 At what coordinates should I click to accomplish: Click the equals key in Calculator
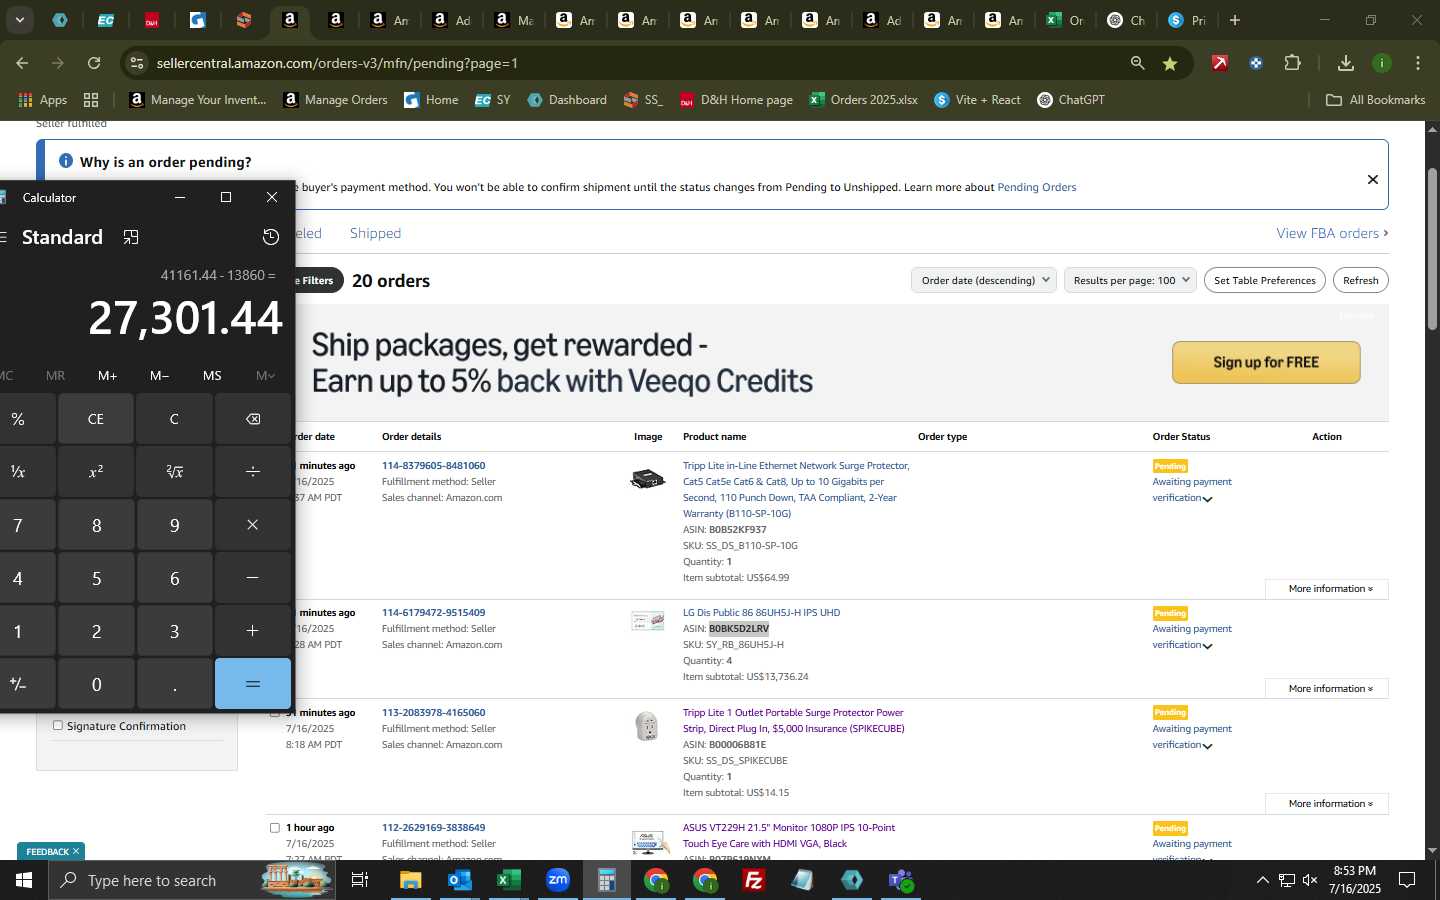(253, 684)
